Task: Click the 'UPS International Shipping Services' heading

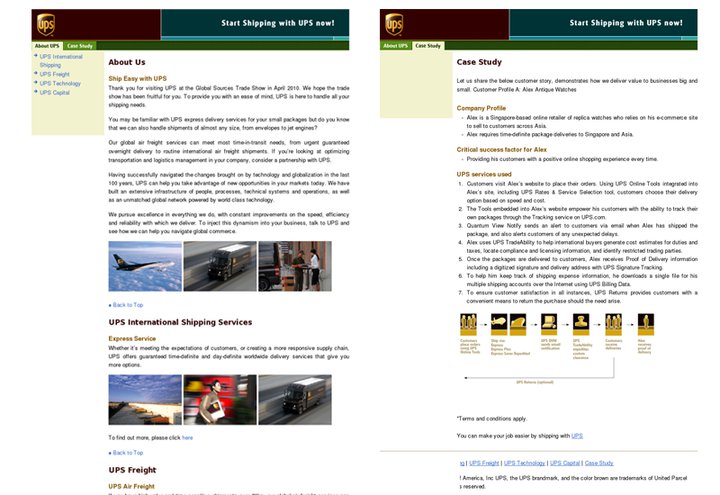Action: [x=180, y=322]
